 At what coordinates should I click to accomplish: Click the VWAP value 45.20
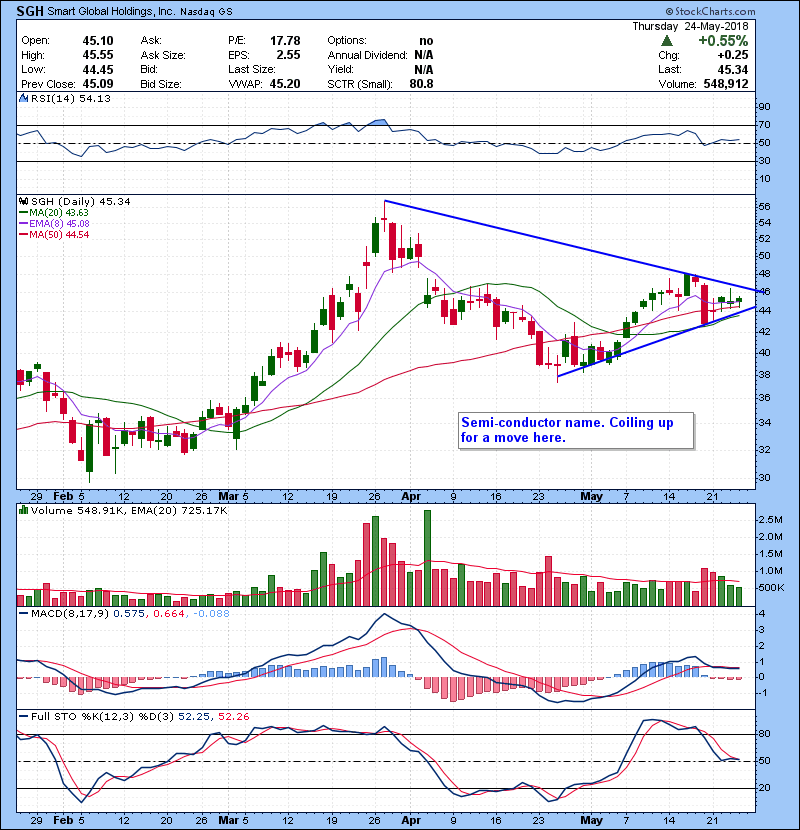coord(285,84)
